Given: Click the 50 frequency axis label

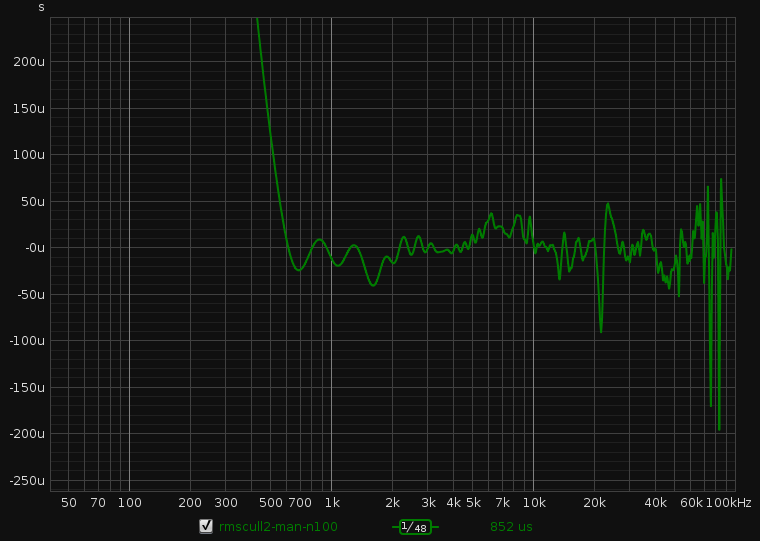Looking at the screenshot, I should coord(69,503).
